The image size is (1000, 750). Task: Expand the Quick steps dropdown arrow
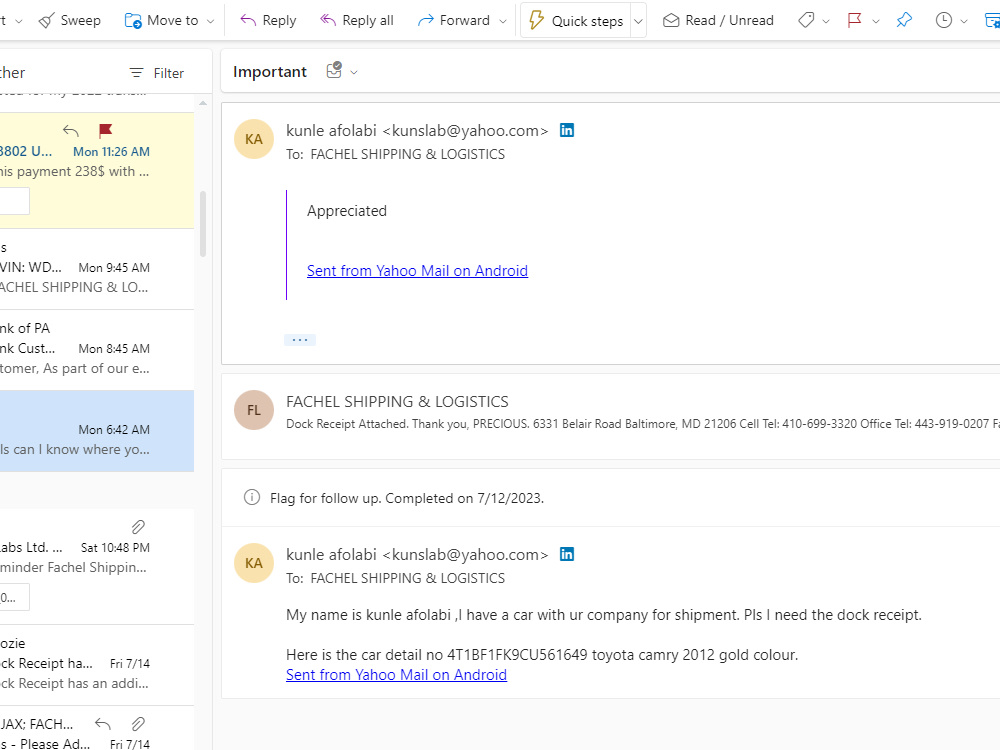tap(638, 21)
